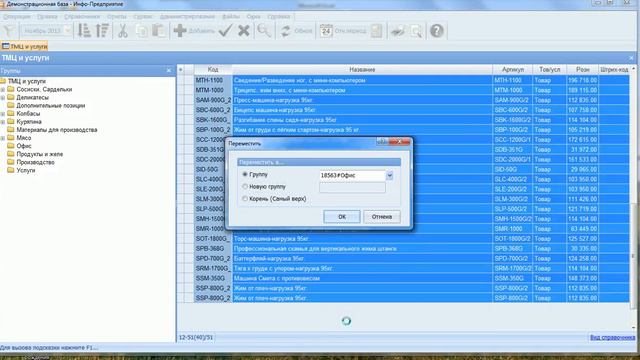Select the root ТМЦ и услуги tree node

click(27, 81)
